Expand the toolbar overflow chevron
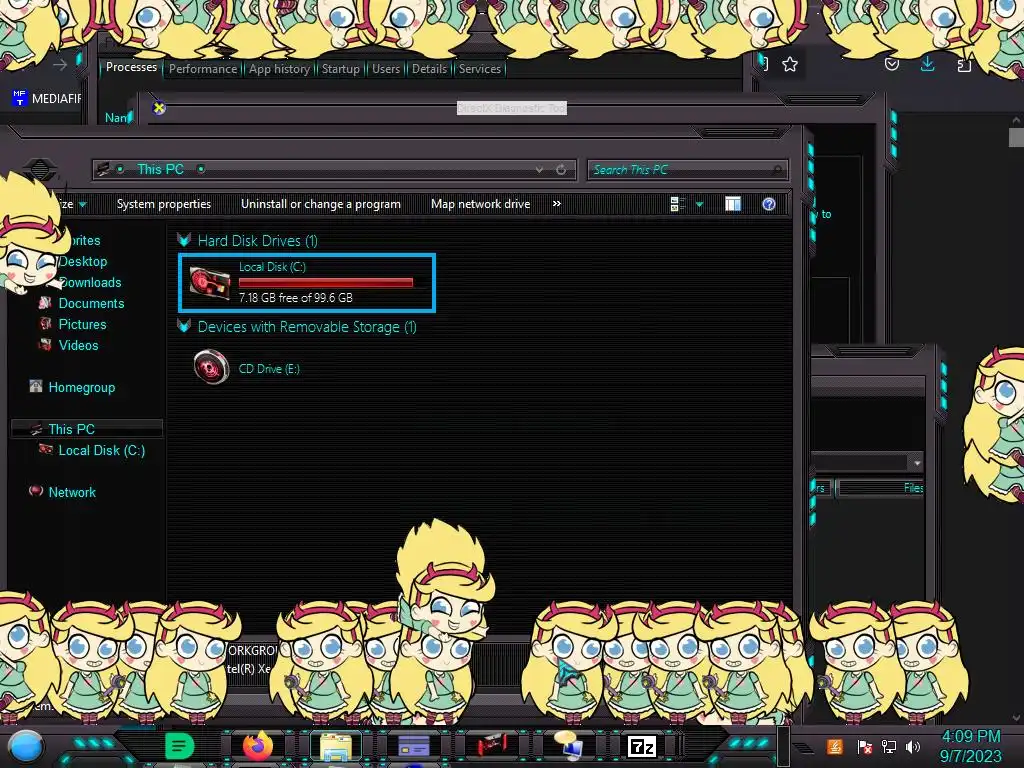The image size is (1024, 768). (556, 204)
